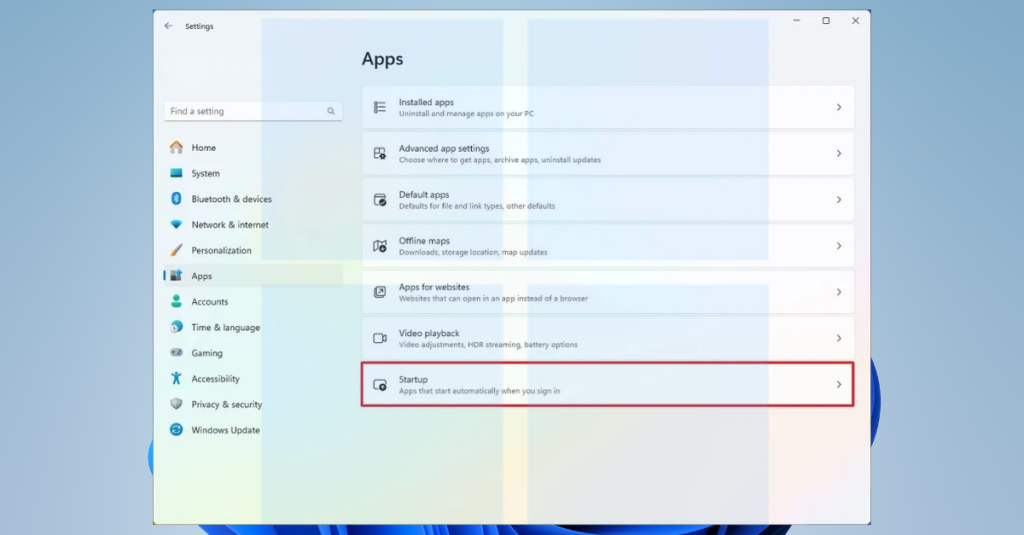Select Apps label in the sidebar
The width and height of the screenshot is (1024, 535).
tap(202, 276)
